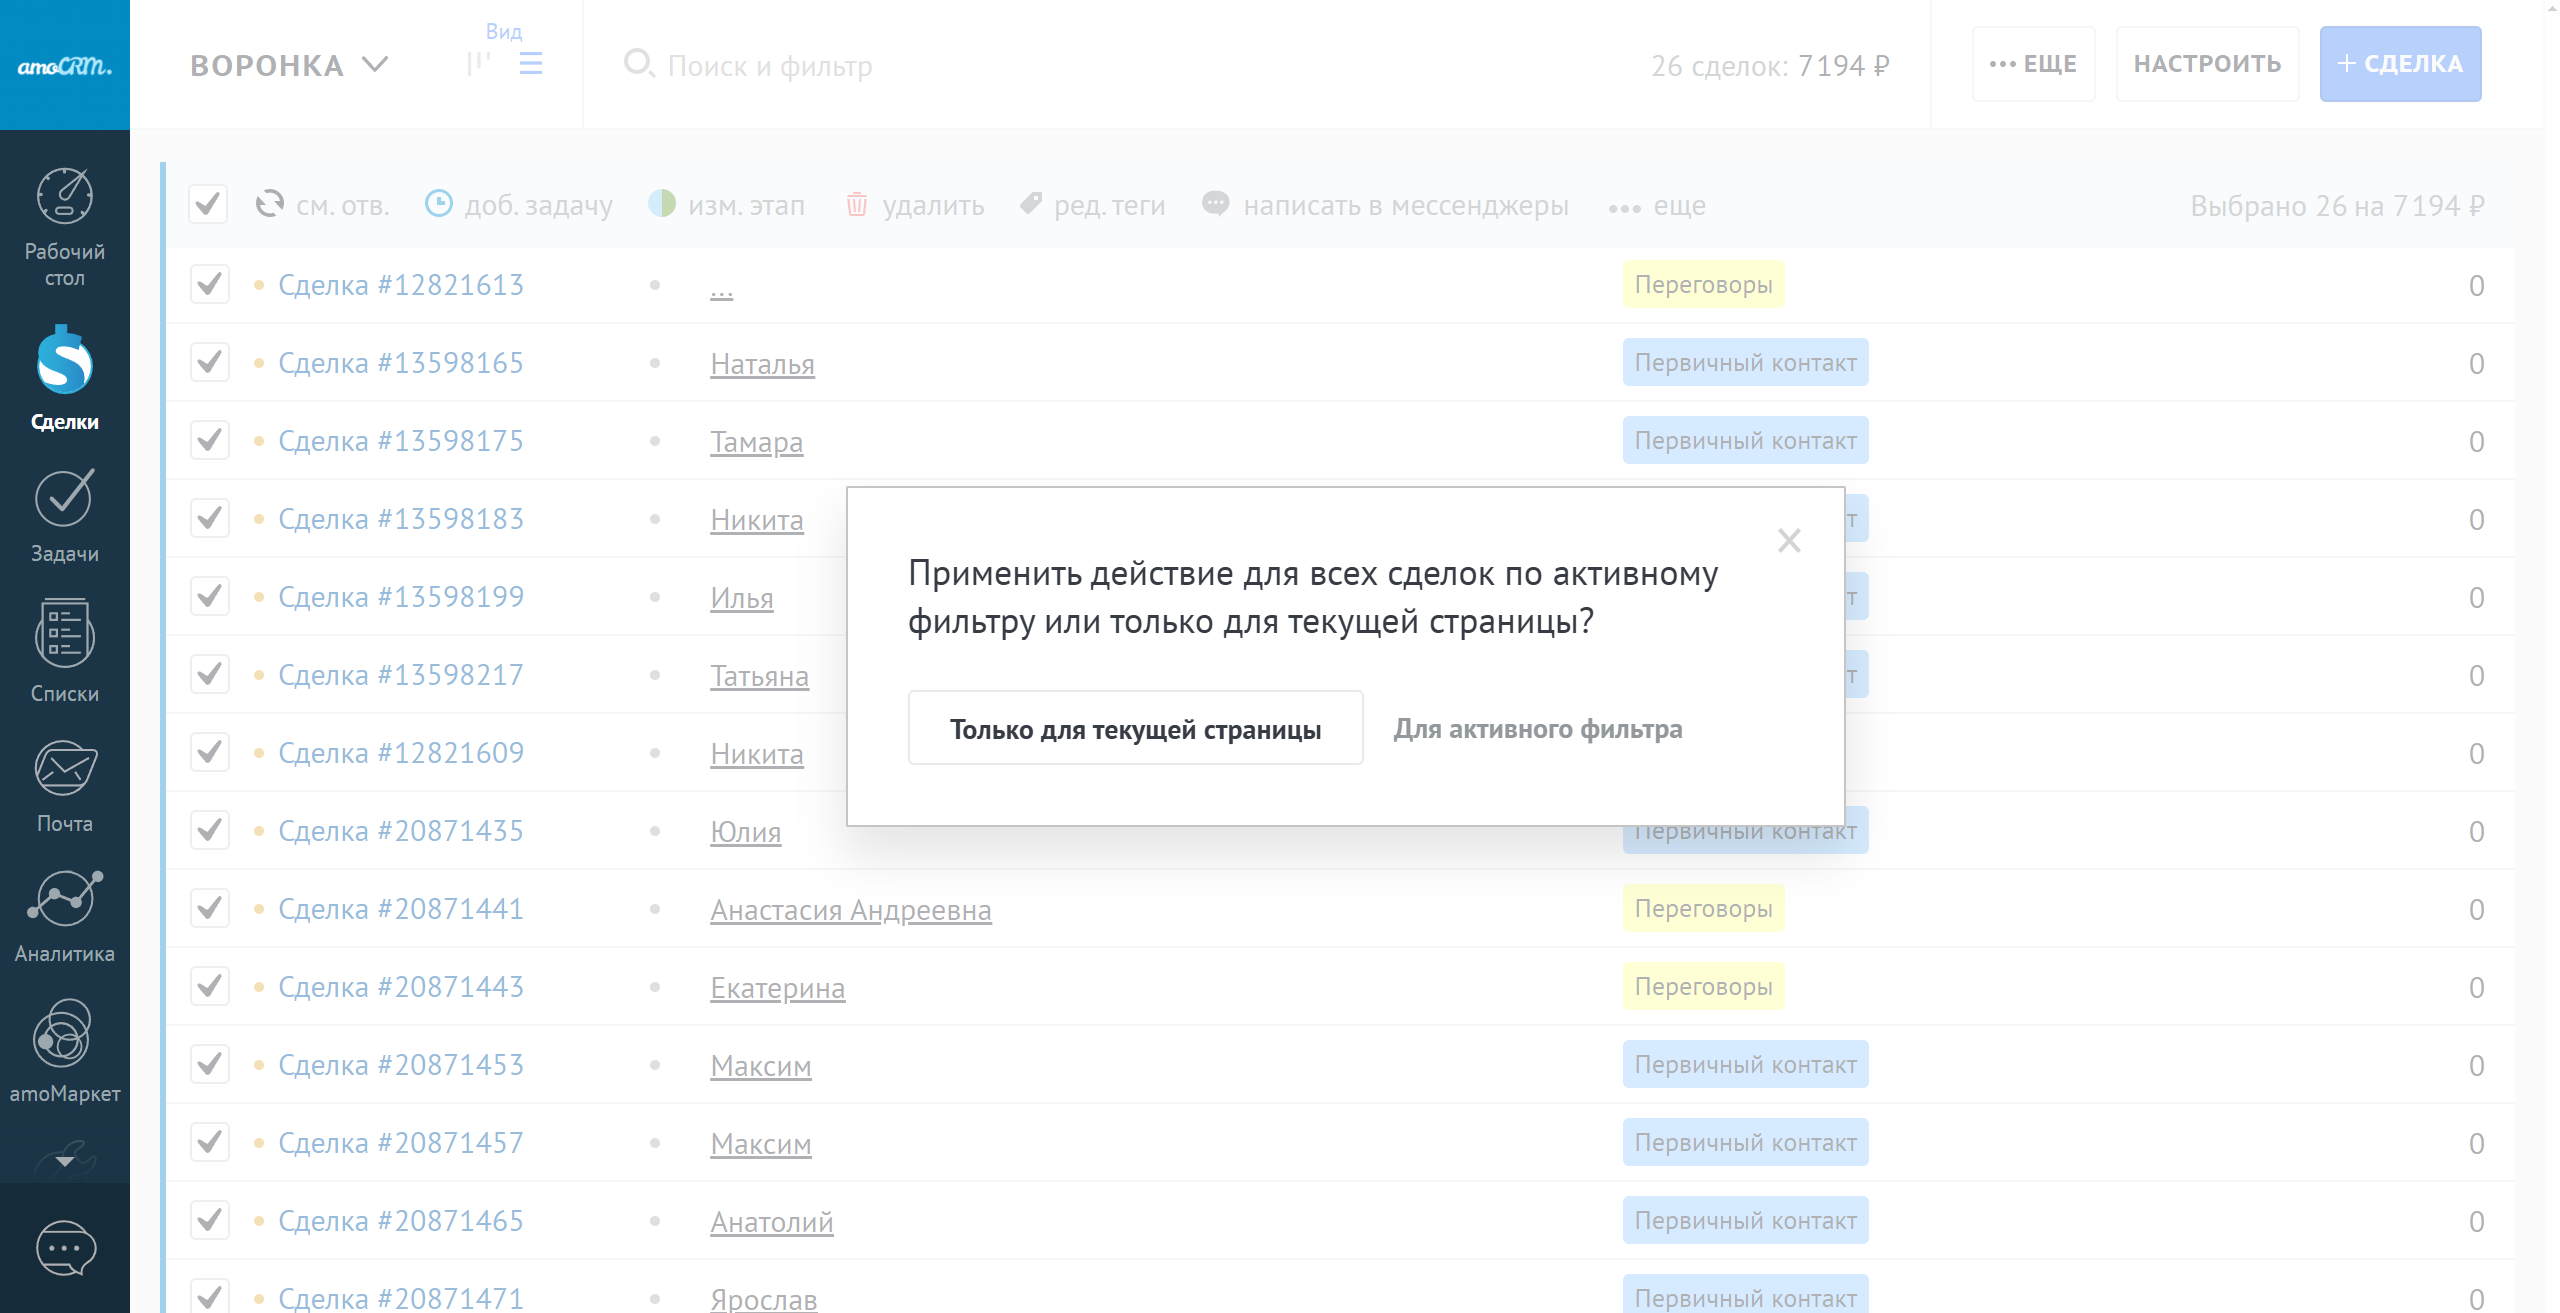Viewport: 2560px width, 1313px height.
Task: Click the удалить bulk action
Action: coord(915,205)
